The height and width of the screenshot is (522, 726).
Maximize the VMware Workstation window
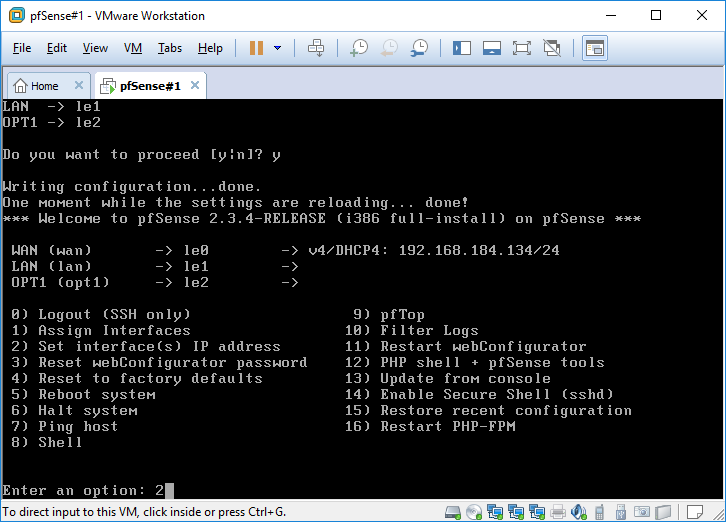pos(656,15)
